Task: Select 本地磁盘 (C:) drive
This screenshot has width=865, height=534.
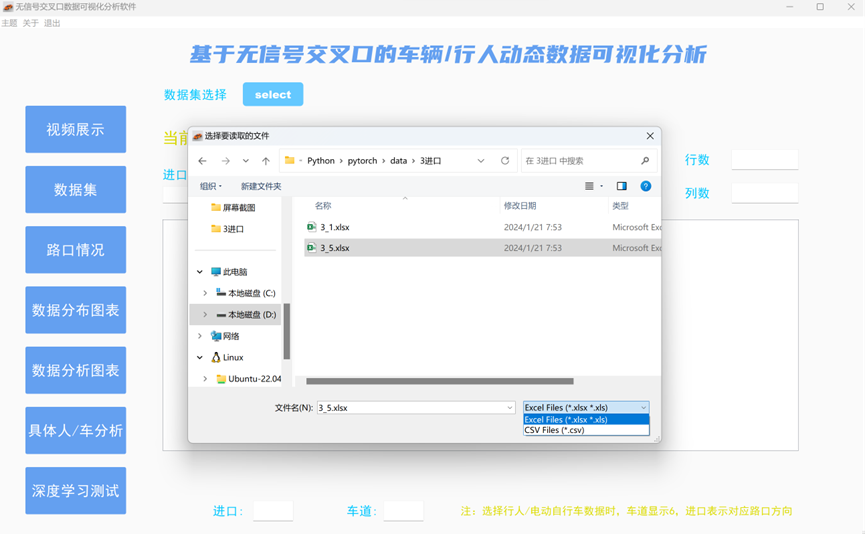Action: (x=245, y=293)
